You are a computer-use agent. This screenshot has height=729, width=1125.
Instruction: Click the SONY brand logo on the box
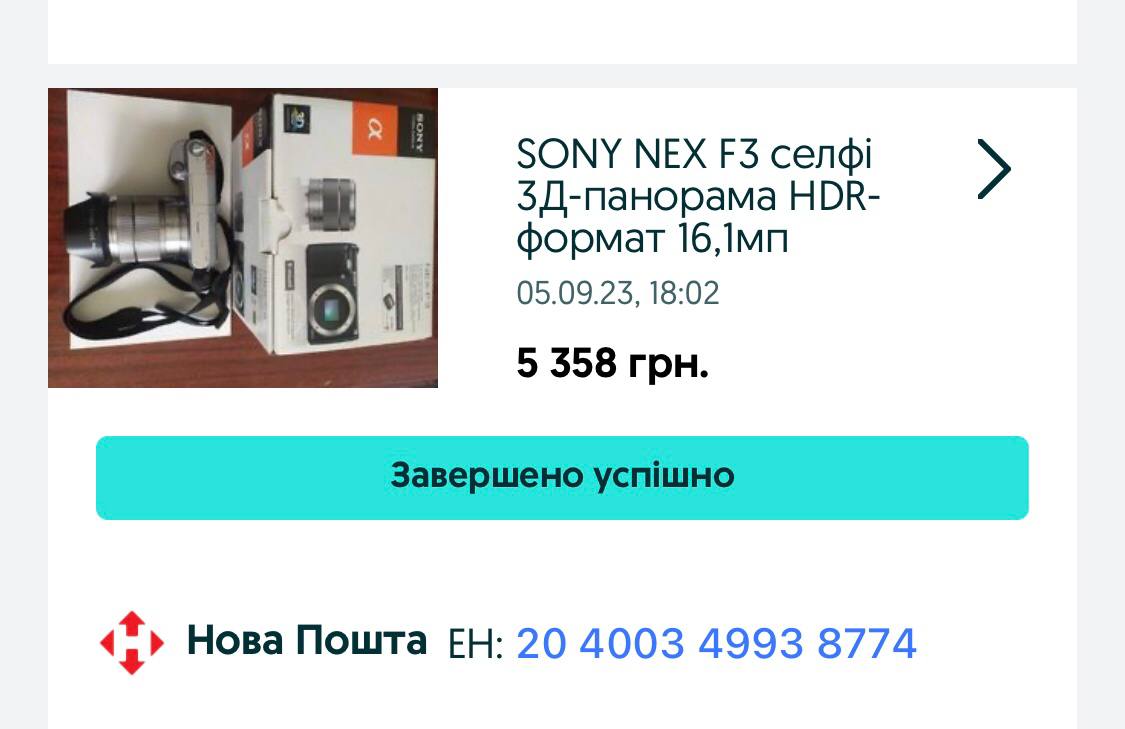point(416,132)
